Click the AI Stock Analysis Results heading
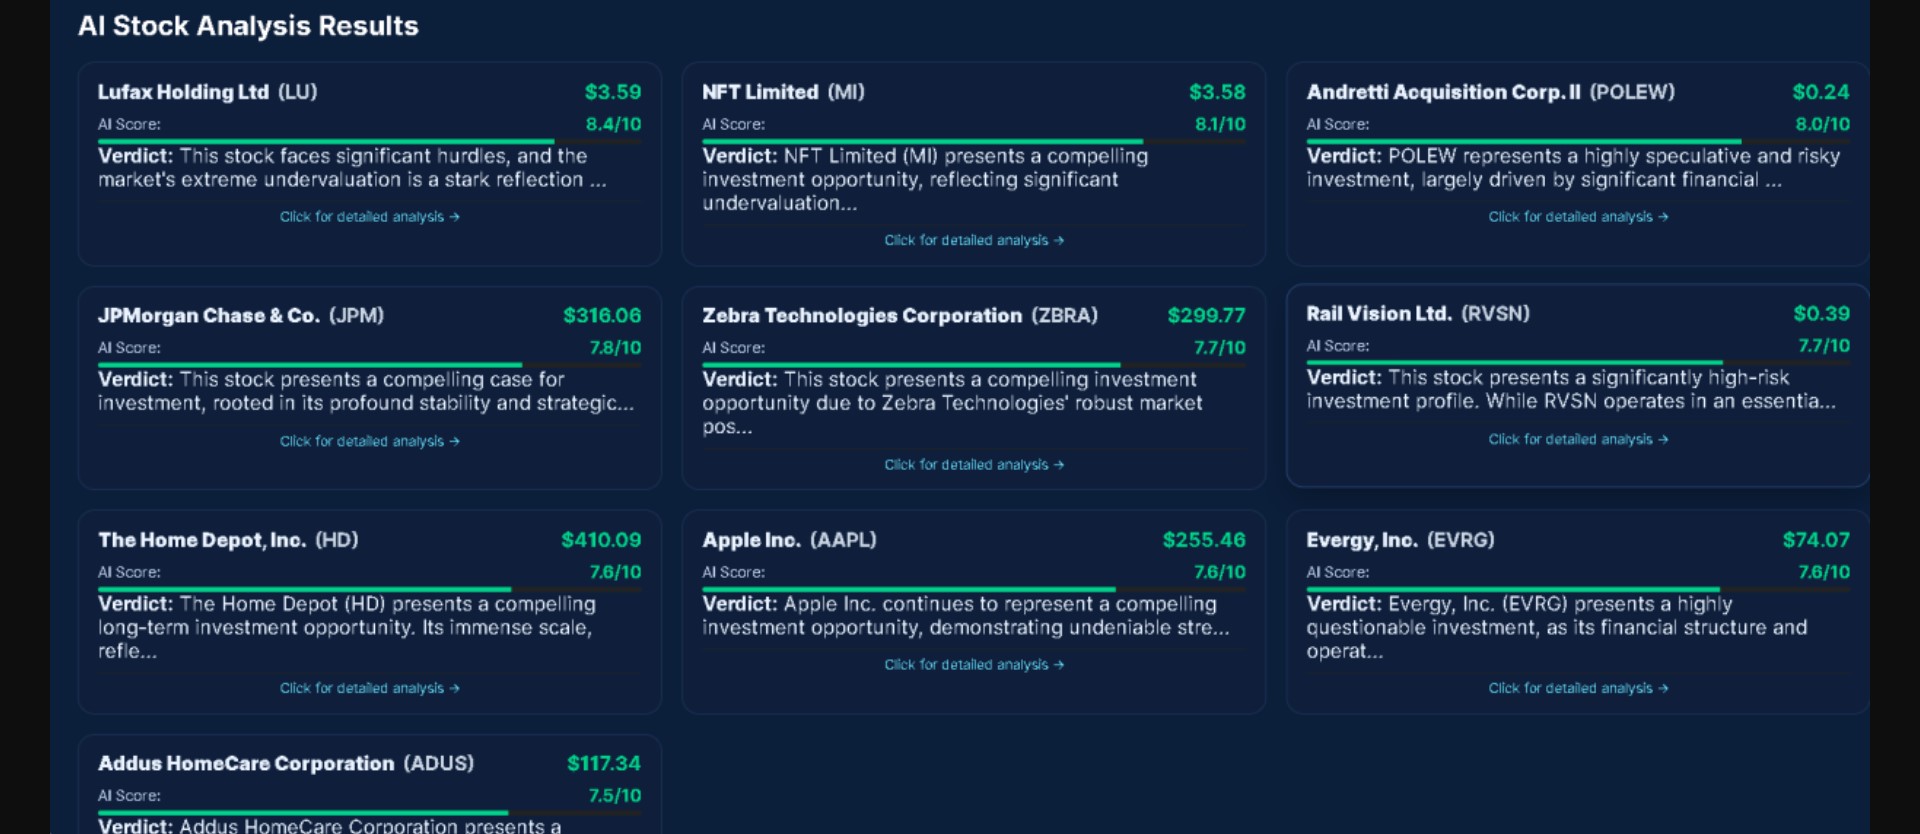Image resolution: width=1920 pixels, height=834 pixels. (x=248, y=26)
